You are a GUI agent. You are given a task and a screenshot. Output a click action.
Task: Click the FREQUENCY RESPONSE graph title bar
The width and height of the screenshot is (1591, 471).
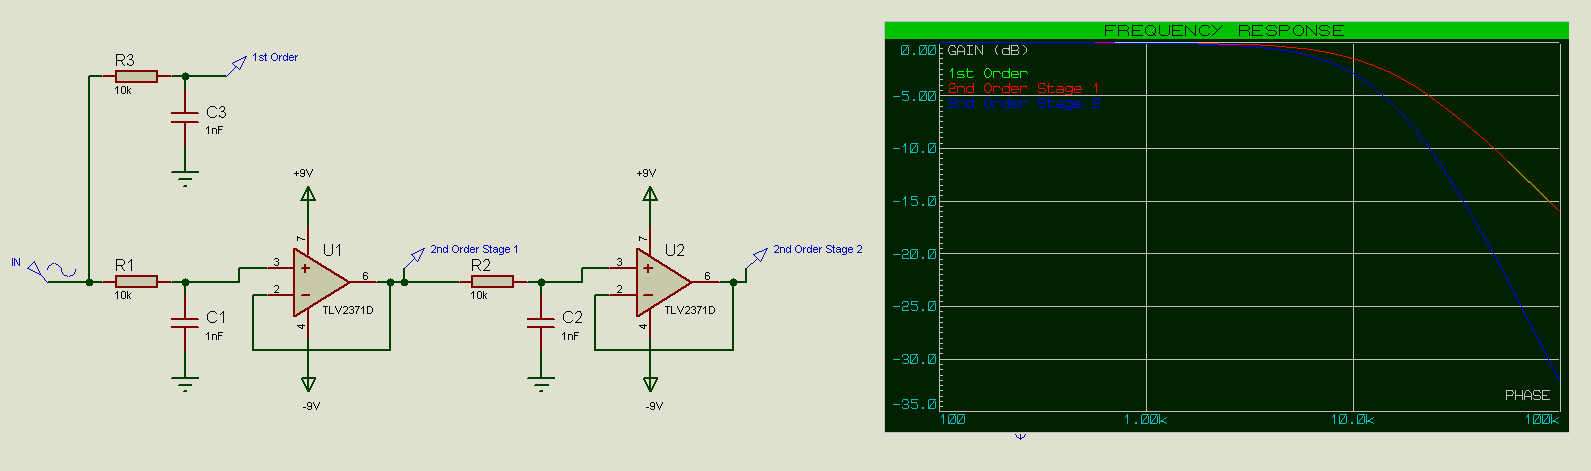(x=1226, y=30)
